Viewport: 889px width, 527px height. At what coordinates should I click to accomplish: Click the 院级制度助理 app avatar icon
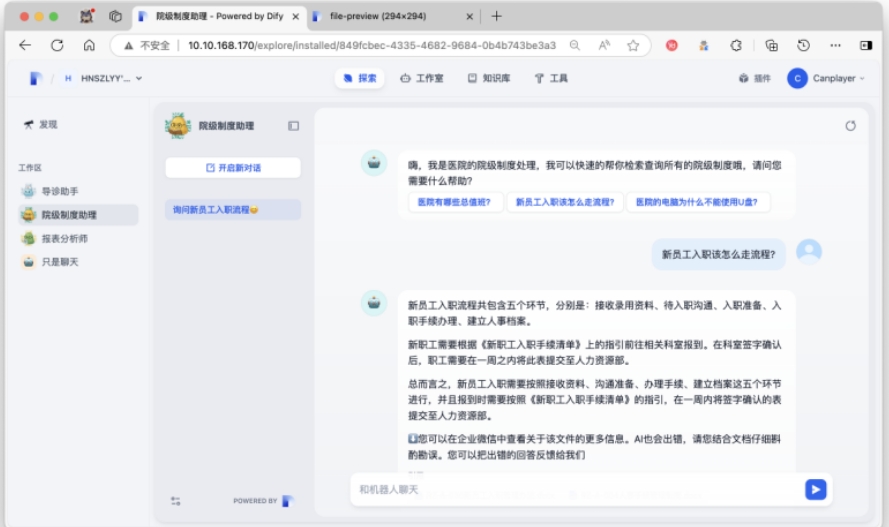178,125
